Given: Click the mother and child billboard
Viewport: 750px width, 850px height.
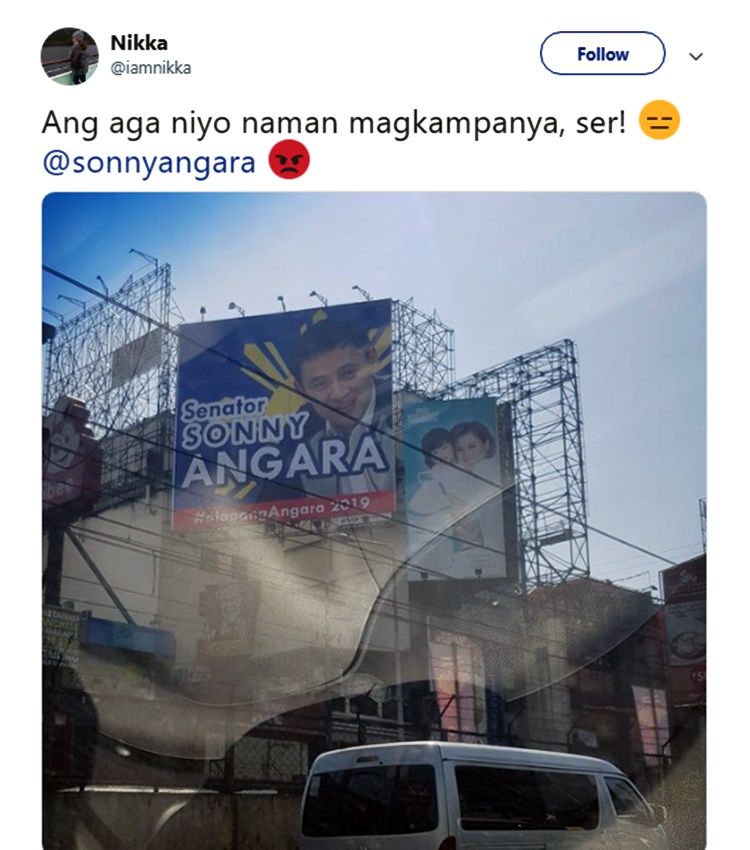Looking at the screenshot, I should point(455,488).
